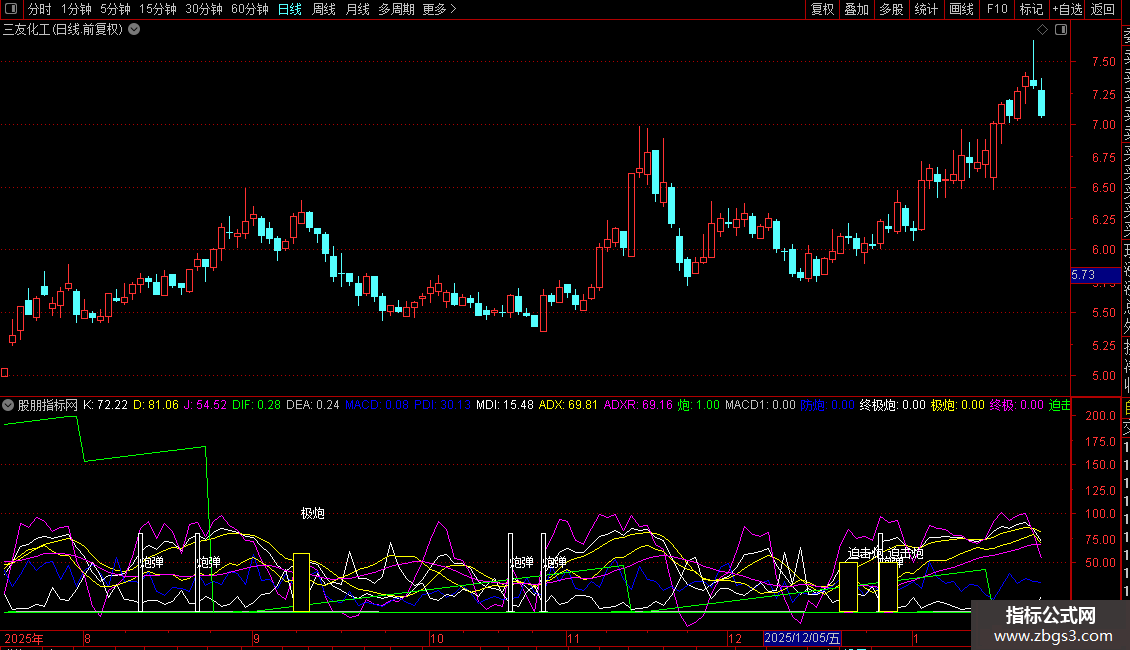Click the 5.73 price label on axis
Screen dimensions: 1130x650
click(x=1083, y=274)
